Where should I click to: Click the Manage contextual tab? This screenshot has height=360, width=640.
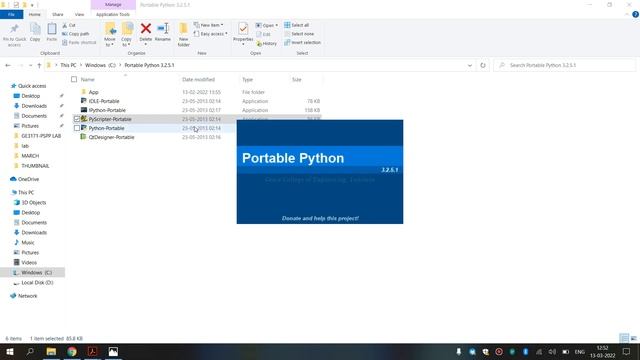[x=113, y=4]
